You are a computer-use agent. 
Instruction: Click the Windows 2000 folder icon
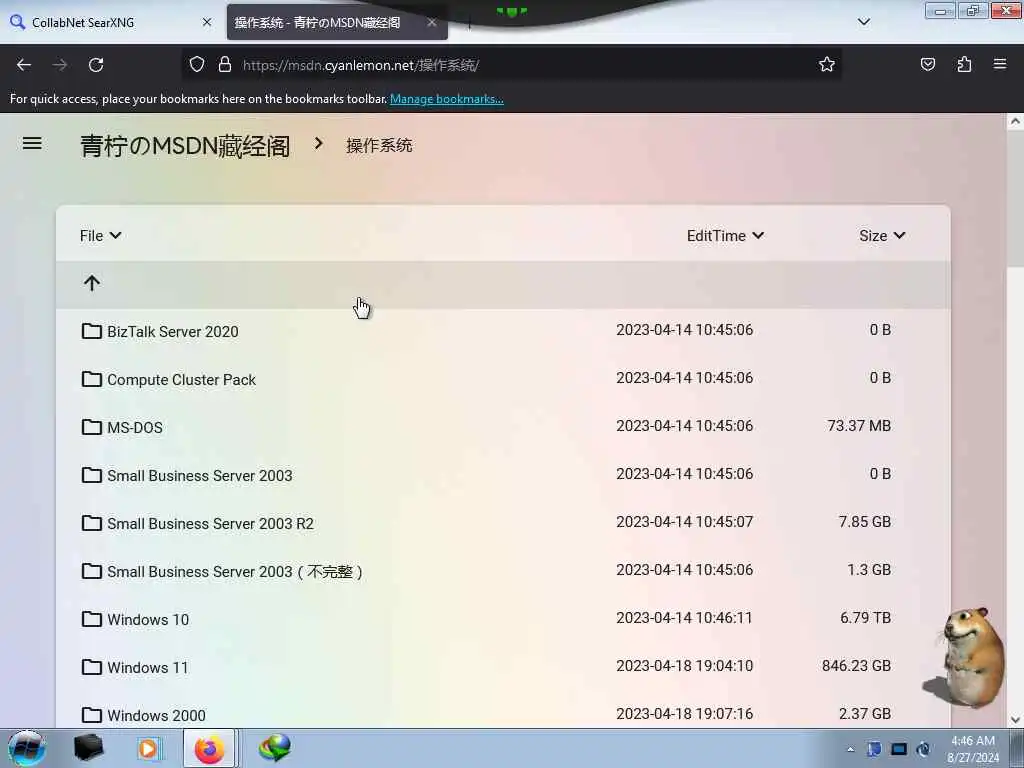(x=91, y=715)
